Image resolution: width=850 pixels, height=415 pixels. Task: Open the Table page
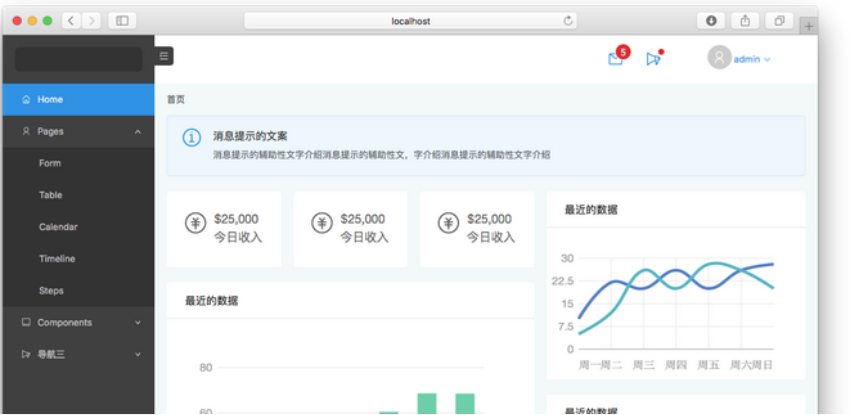tap(79, 195)
